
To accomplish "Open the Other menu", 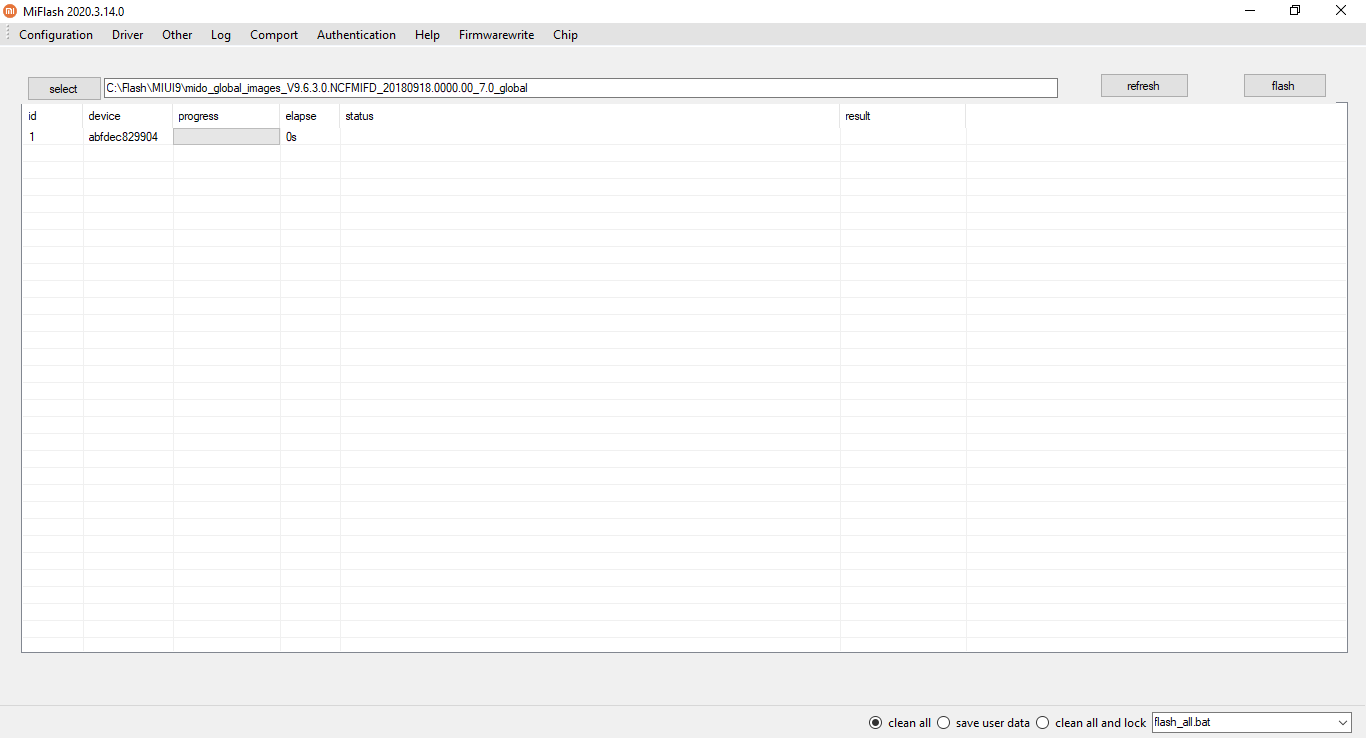I will coord(177,35).
